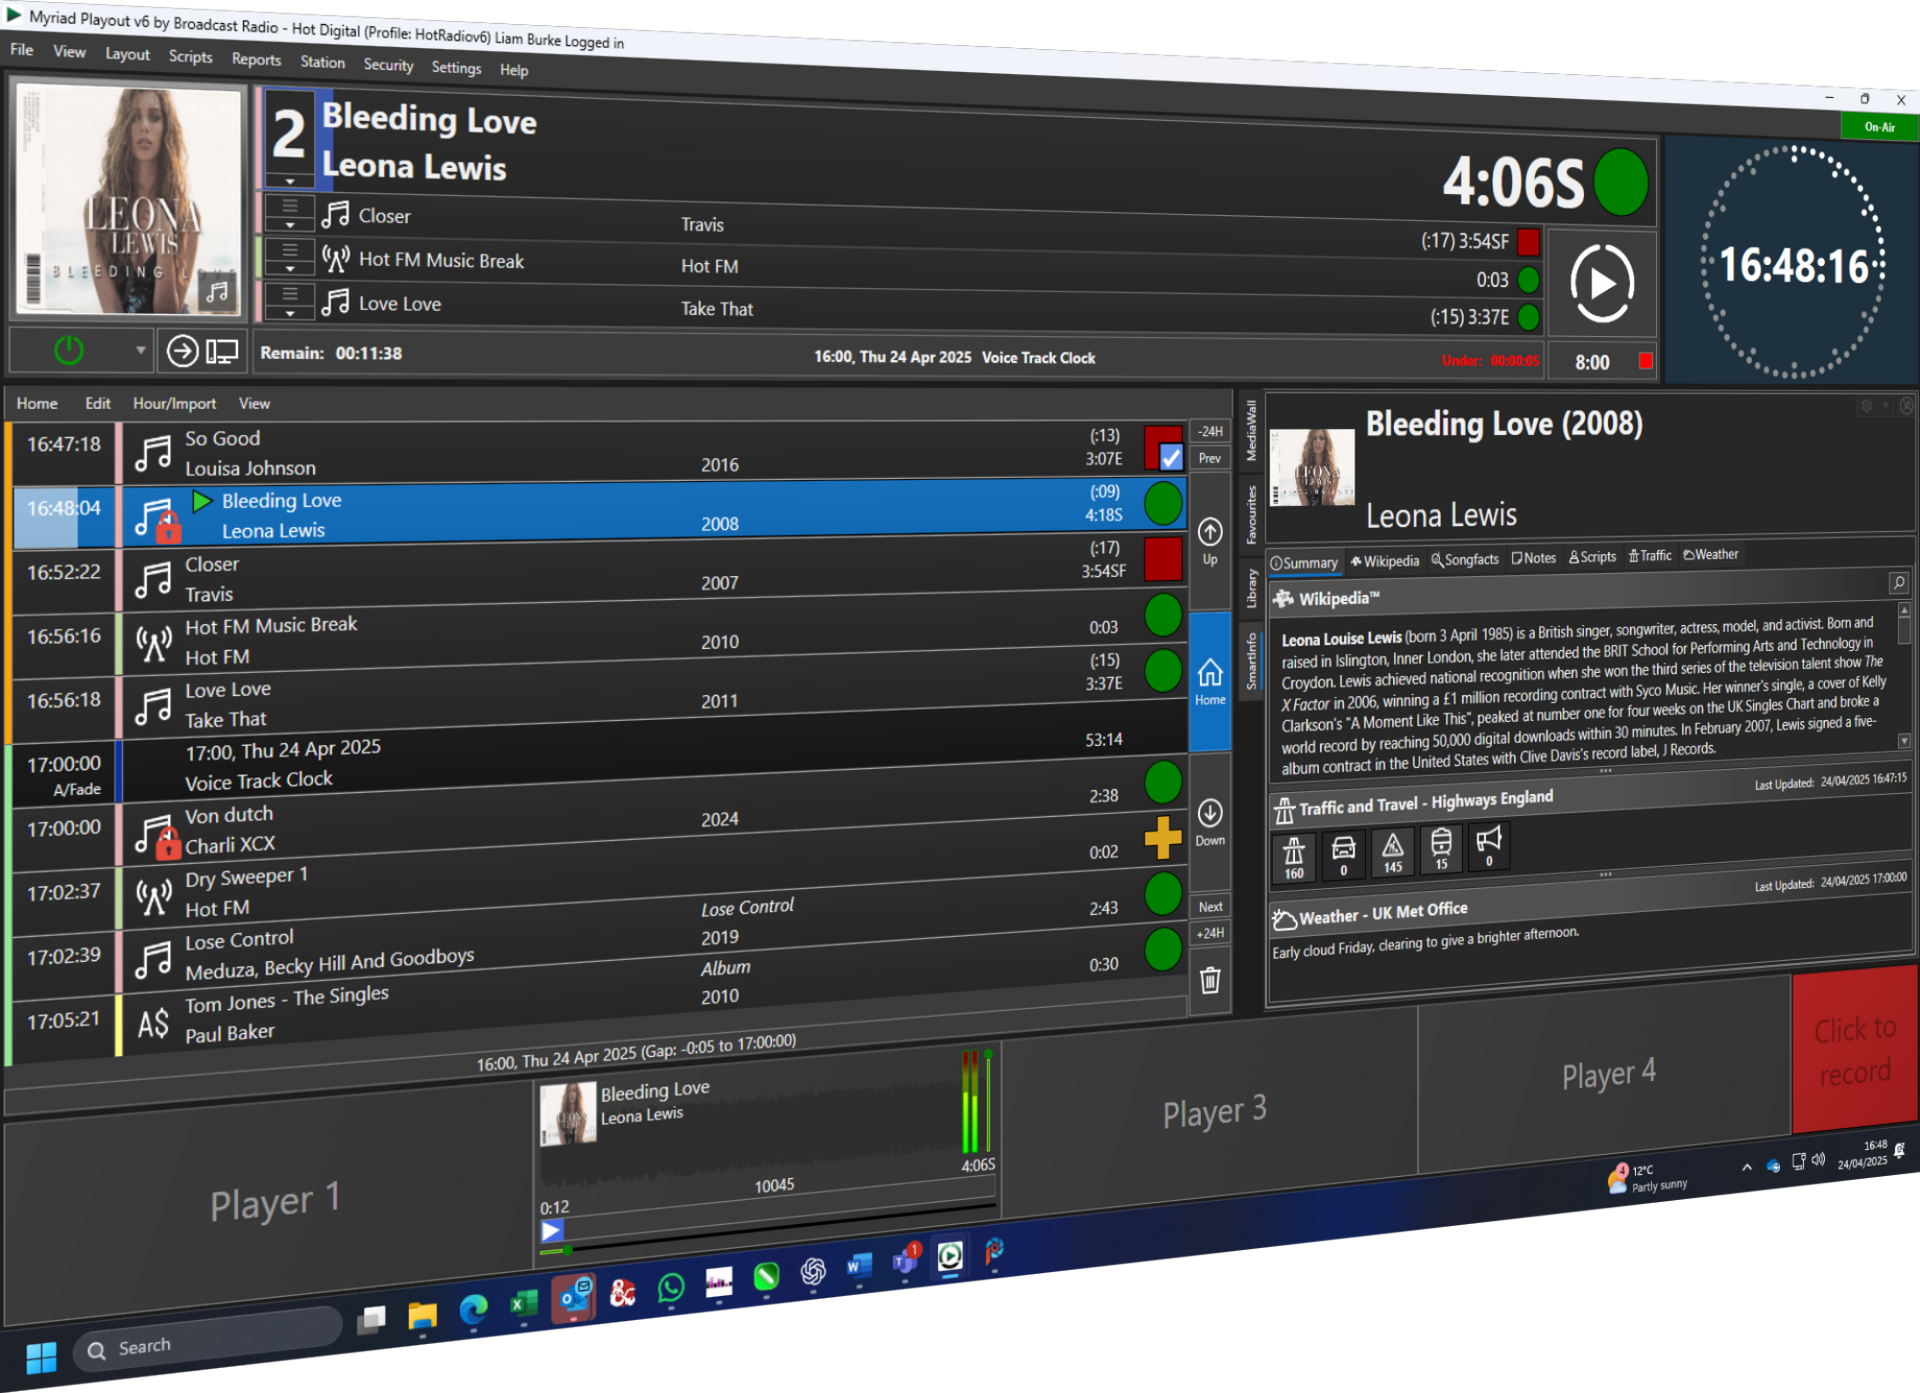The width and height of the screenshot is (1920, 1393).
Task: Click the broadcast antenna icon in queue row
Action: pos(336,259)
